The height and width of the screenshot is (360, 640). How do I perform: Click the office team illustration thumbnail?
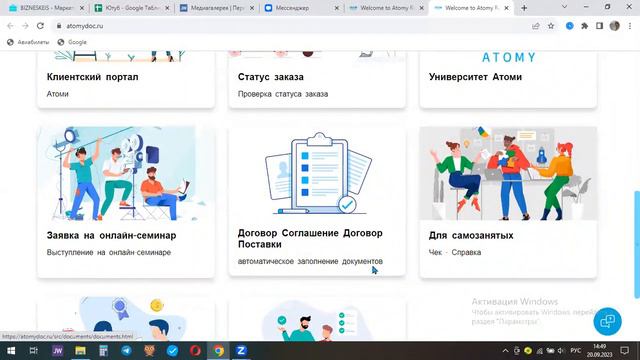pyautogui.click(x=508, y=173)
